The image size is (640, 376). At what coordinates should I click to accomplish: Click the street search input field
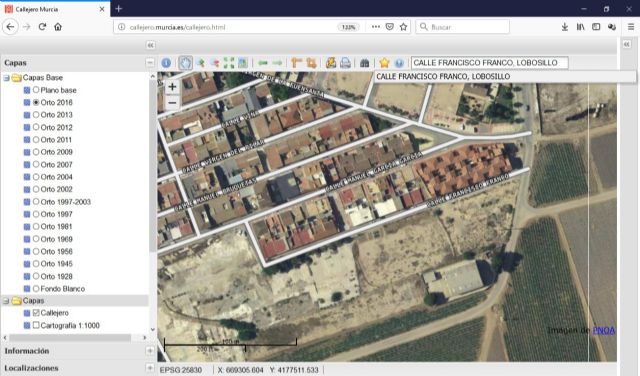coord(489,62)
